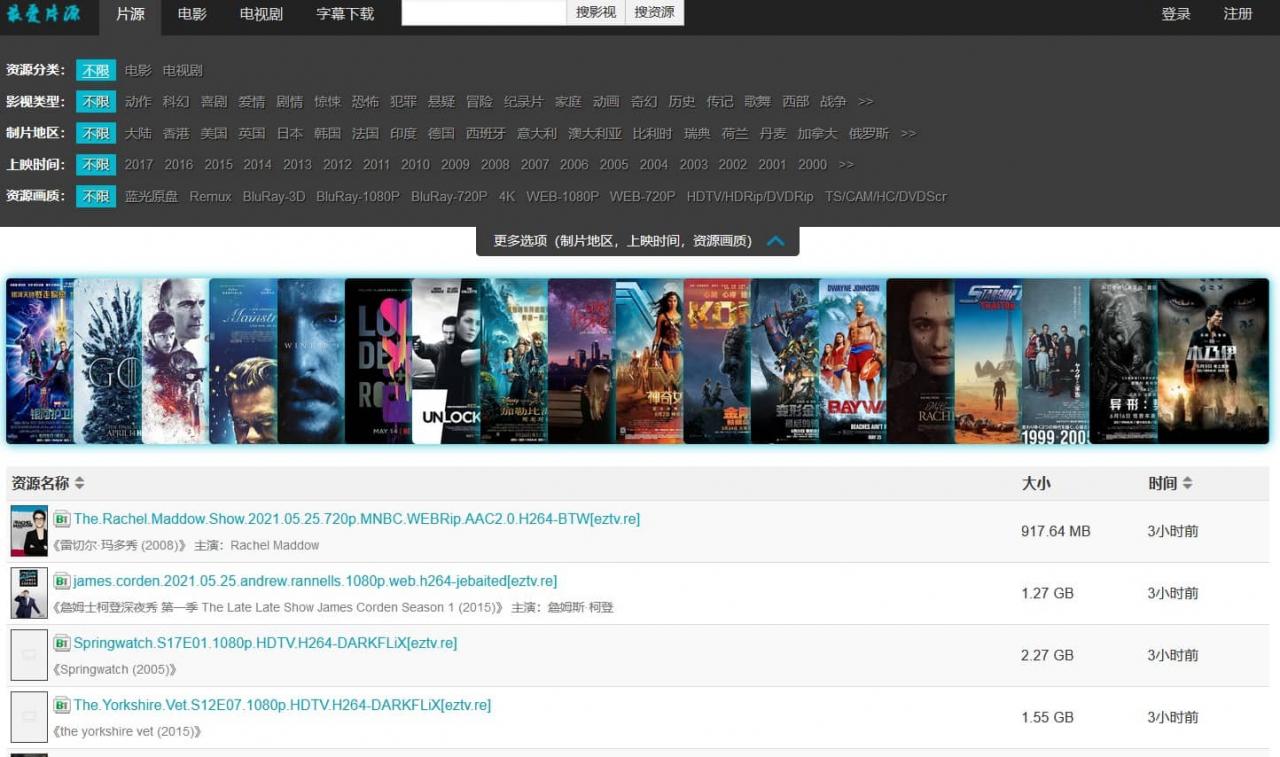Click BT icon beside james.corden torrent
1280x757 pixels.
(61, 581)
